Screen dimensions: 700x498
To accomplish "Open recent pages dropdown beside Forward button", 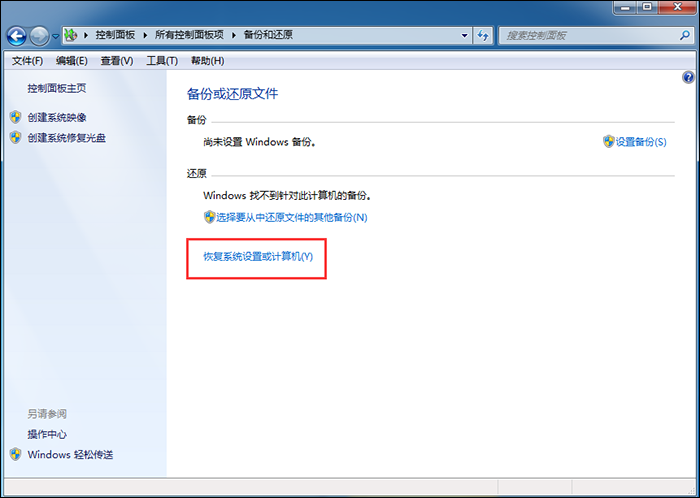I will click(x=55, y=36).
